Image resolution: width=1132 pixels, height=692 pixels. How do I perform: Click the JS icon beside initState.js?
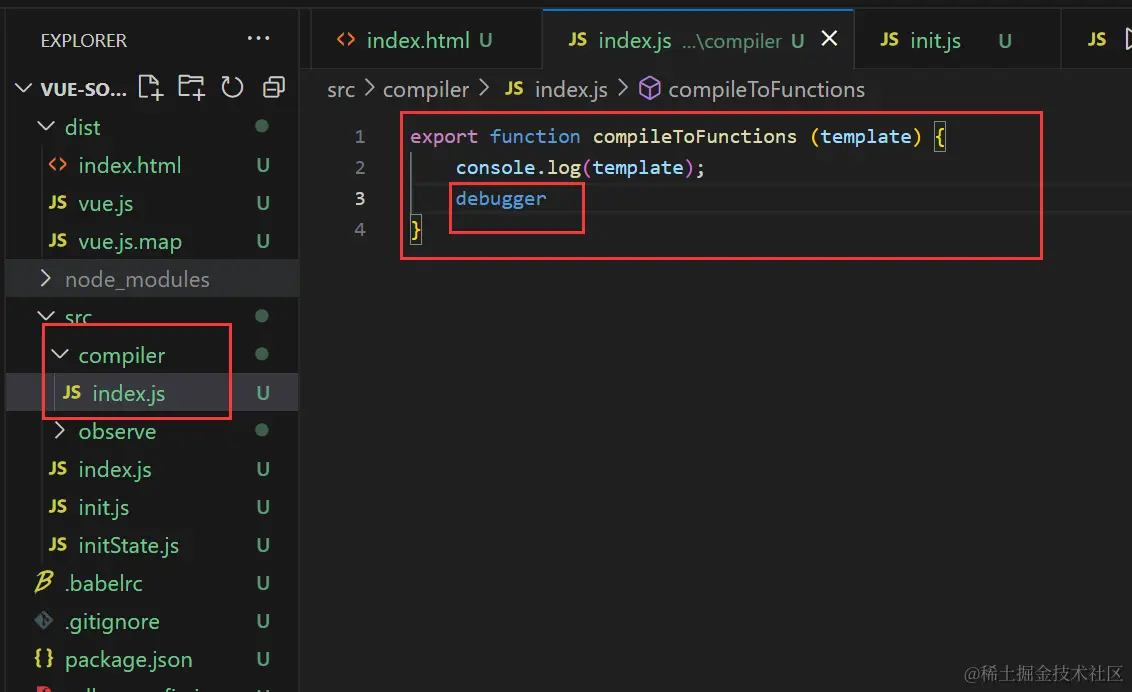click(58, 544)
